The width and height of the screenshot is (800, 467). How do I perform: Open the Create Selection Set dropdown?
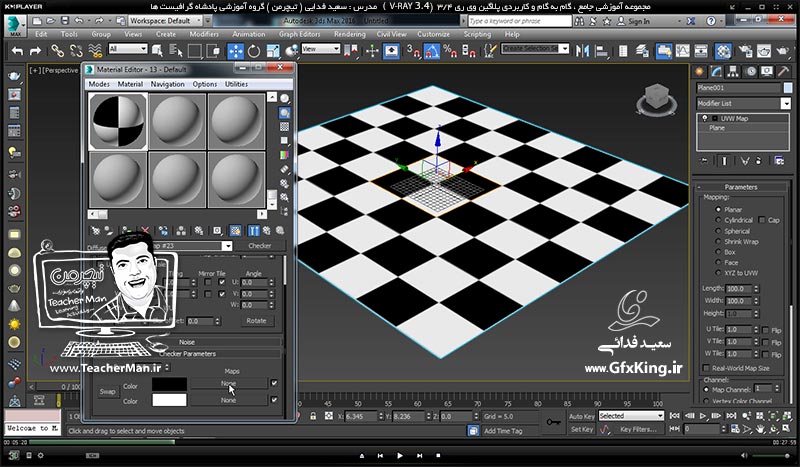[x=564, y=49]
